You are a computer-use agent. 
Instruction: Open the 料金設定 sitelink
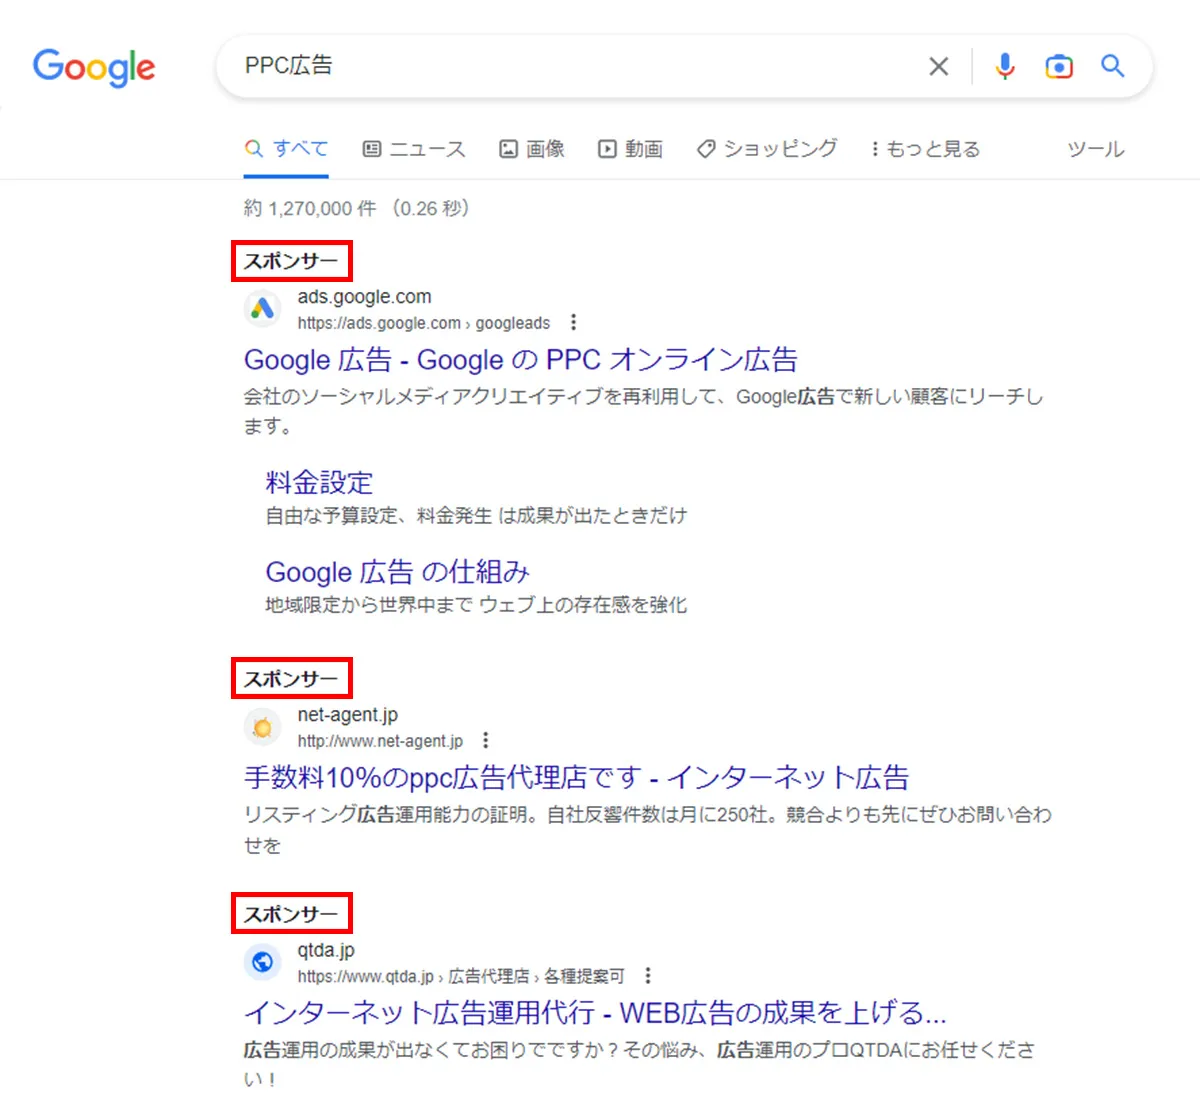click(318, 482)
